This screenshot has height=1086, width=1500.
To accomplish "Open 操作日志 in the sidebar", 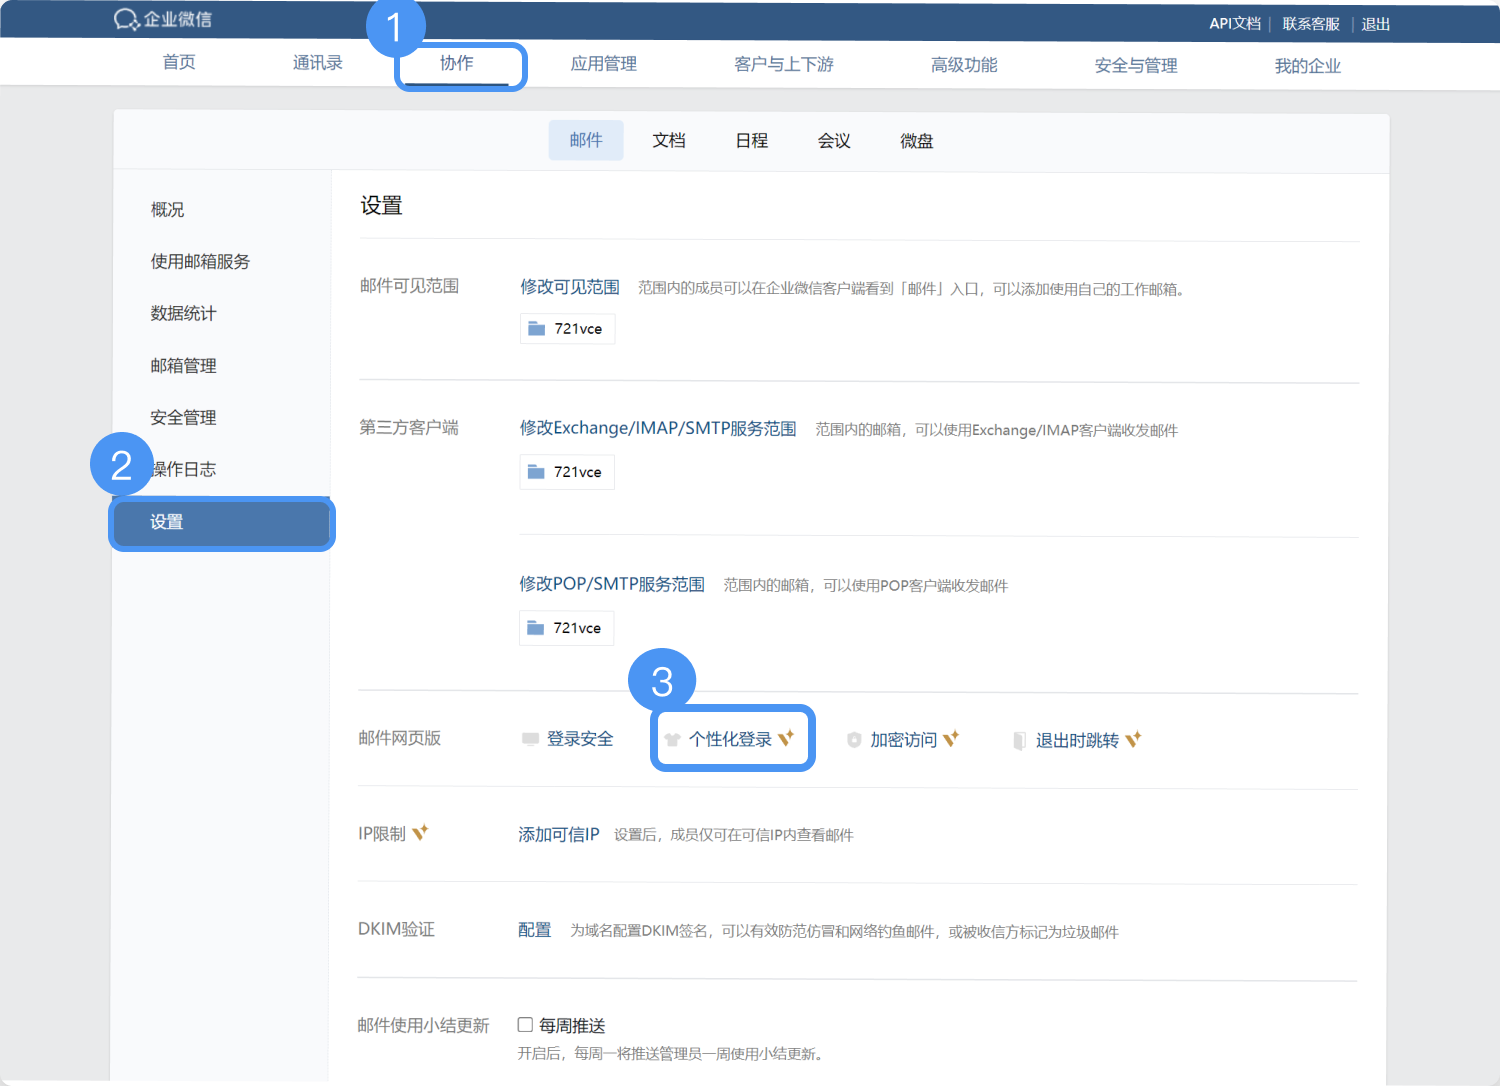I will point(183,470).
